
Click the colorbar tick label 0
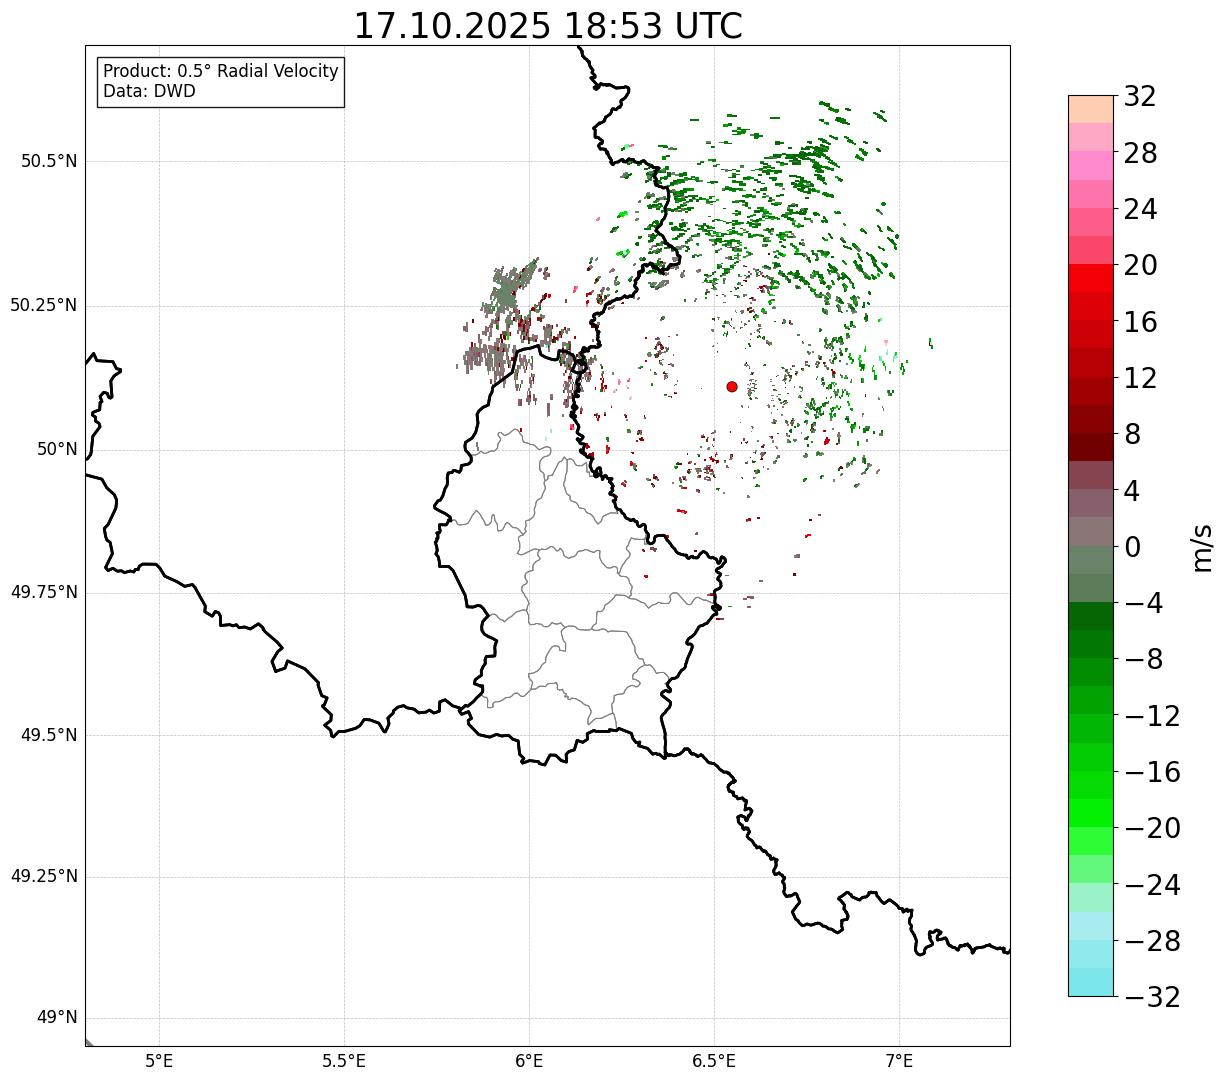click(1132, 547)
